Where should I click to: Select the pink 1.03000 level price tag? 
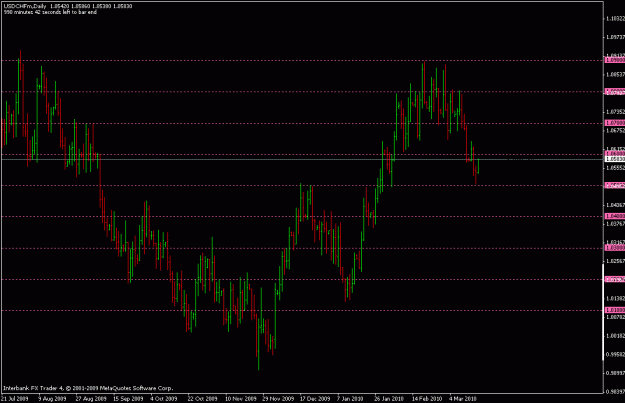tap(615, 248)
